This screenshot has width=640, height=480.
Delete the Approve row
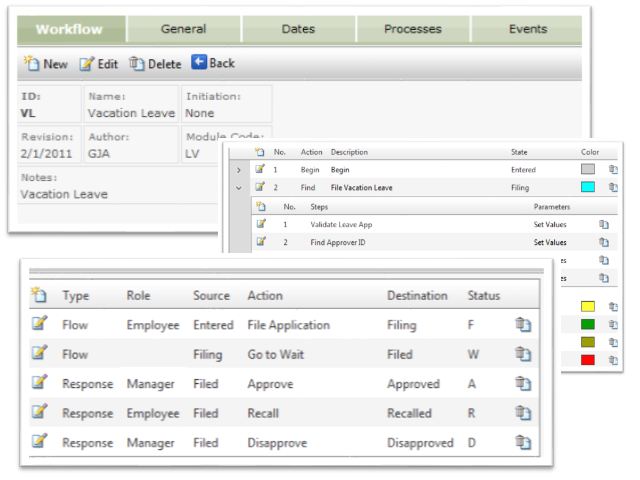523,383
